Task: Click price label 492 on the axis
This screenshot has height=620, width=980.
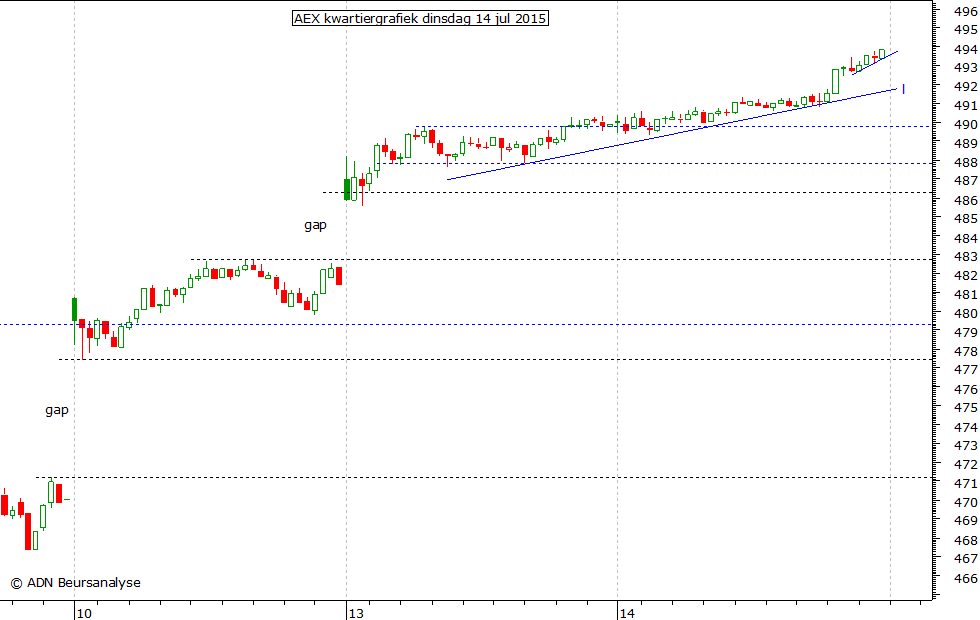Action: point(966,86)
